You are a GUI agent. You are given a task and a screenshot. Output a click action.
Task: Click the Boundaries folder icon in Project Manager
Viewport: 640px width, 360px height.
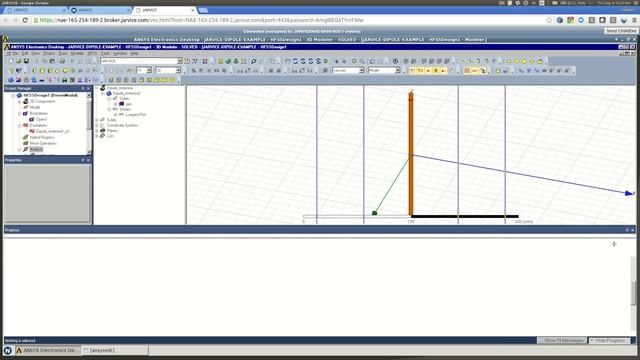tap(25, 113)
